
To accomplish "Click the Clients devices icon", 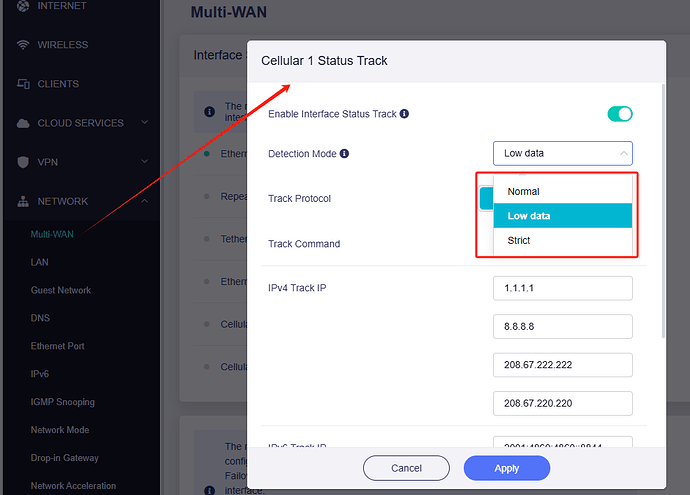I will (x=23, y=84).
